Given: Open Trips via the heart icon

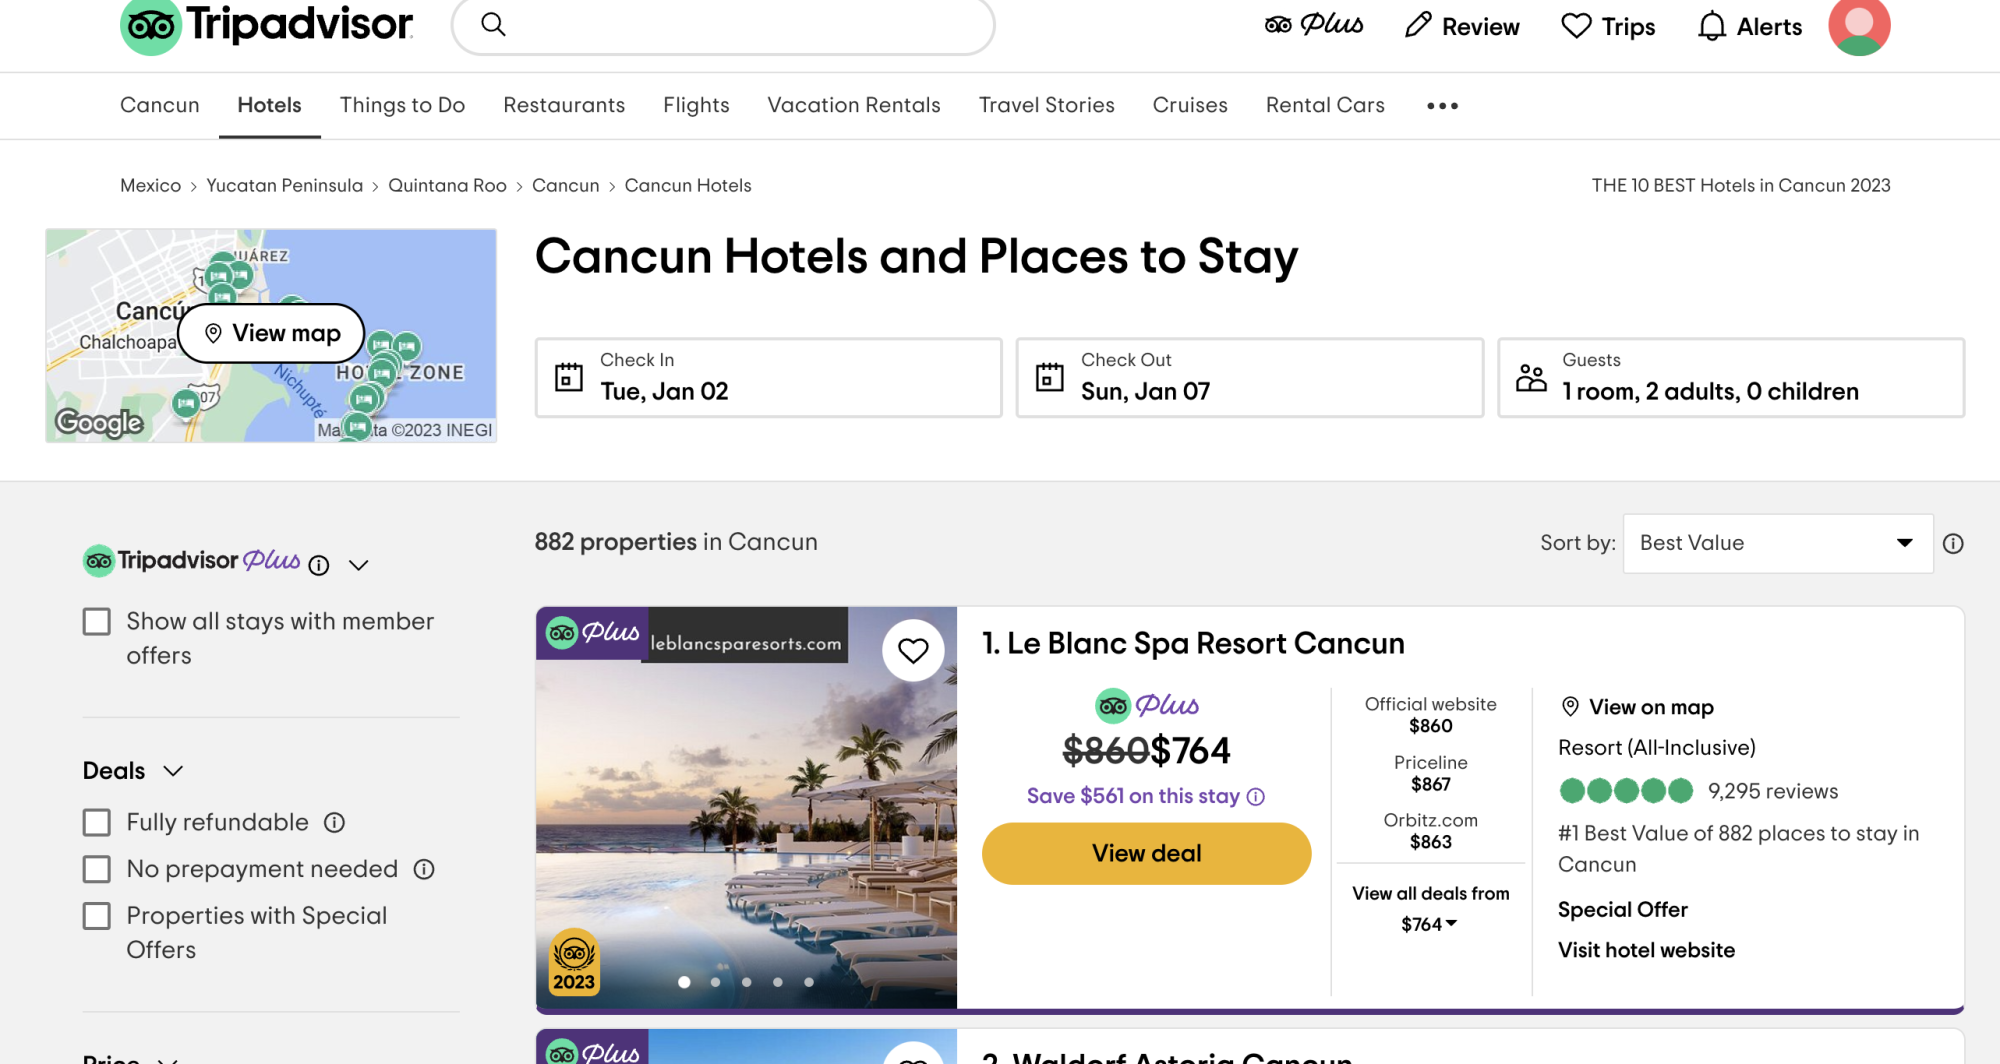Looking at the screenshot, I should (1575, 26).
